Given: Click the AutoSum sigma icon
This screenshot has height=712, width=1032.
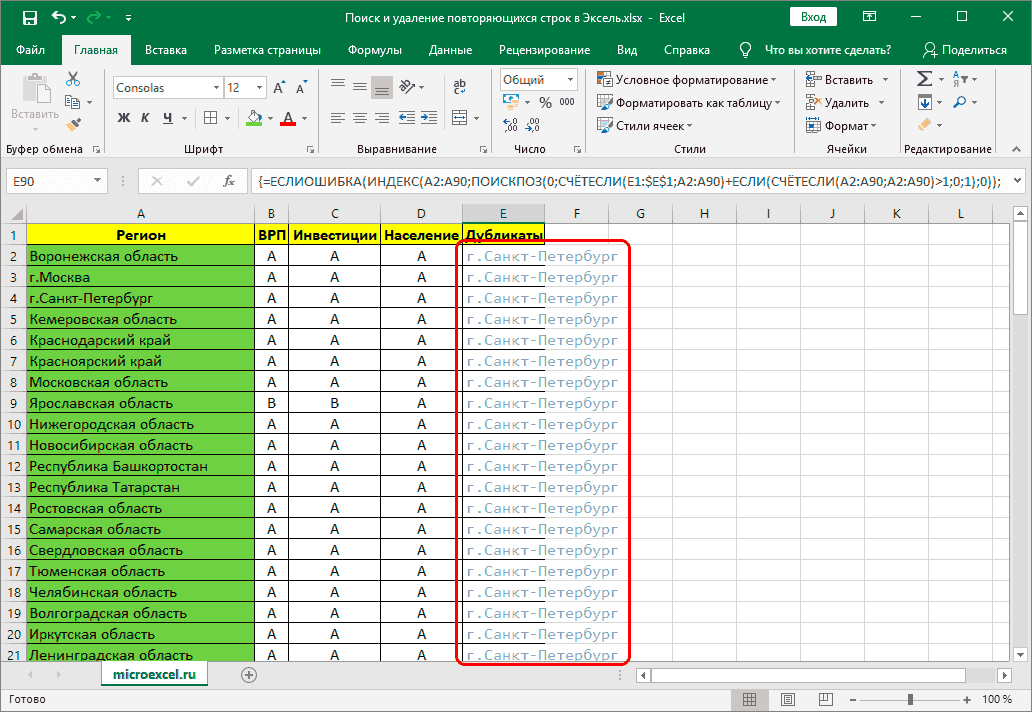Looking at the screenshot, I should pyautogui.click(x=925, y=79).
